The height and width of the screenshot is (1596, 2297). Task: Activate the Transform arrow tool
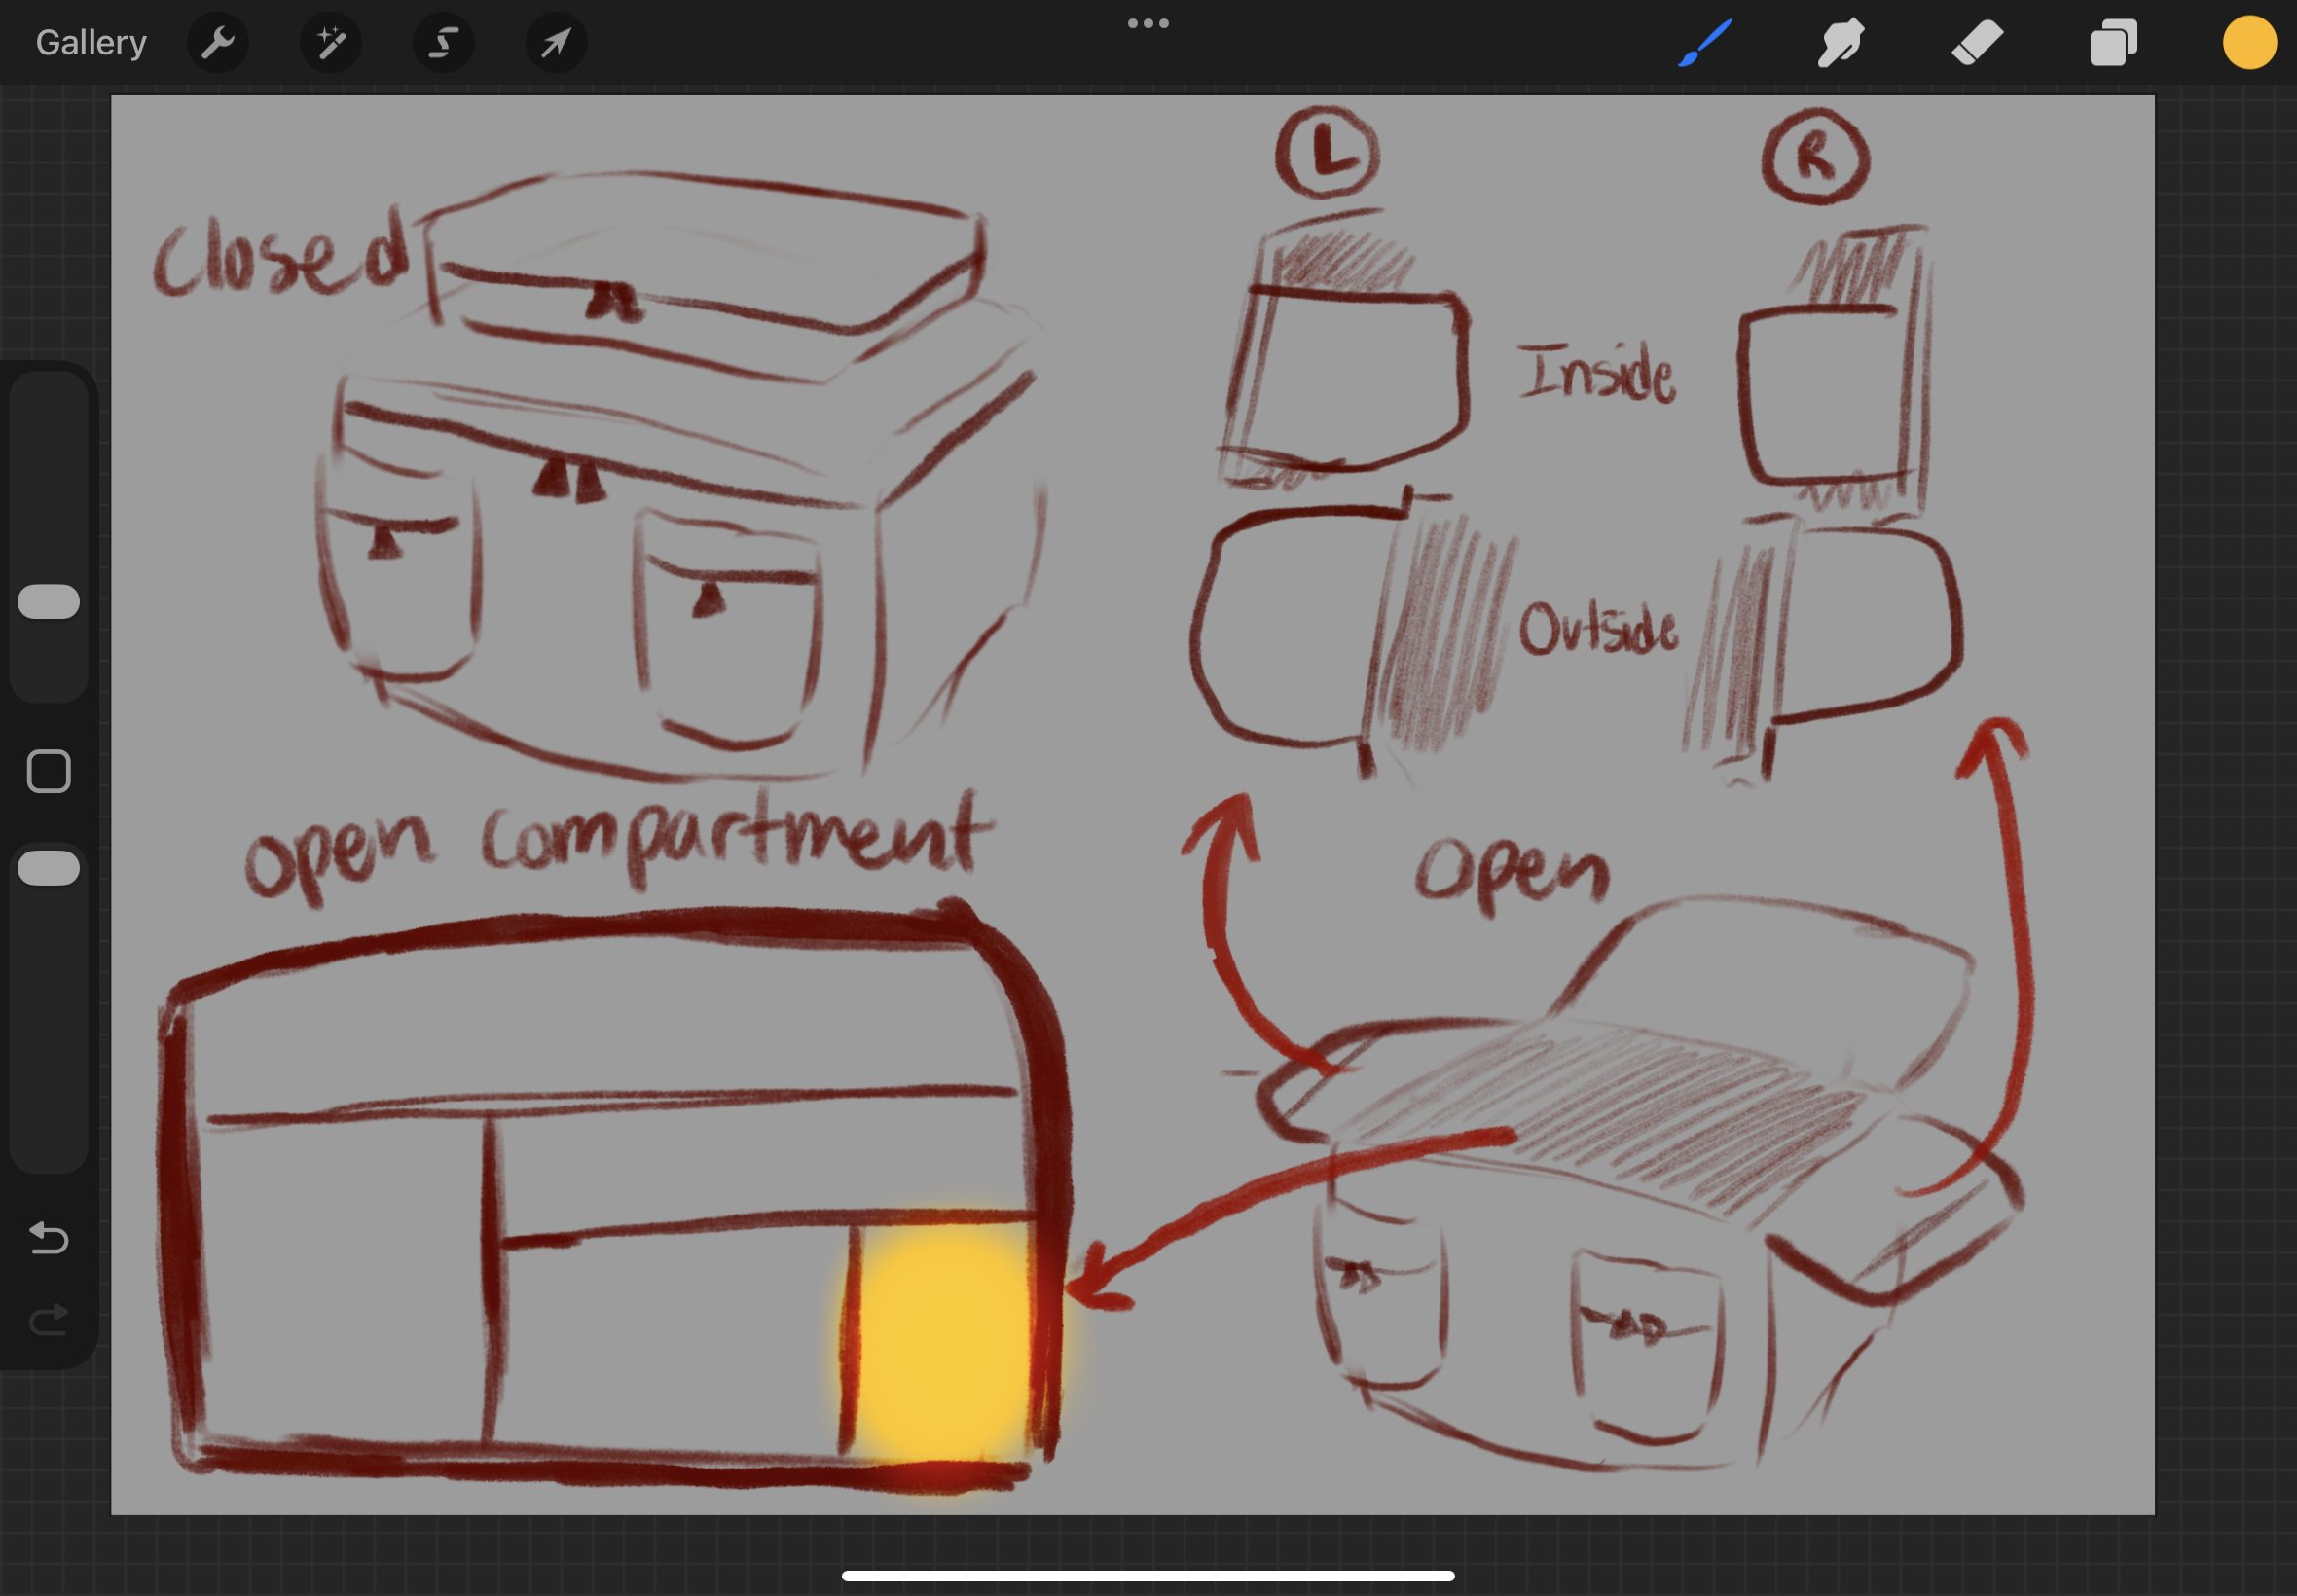(556, 43)
